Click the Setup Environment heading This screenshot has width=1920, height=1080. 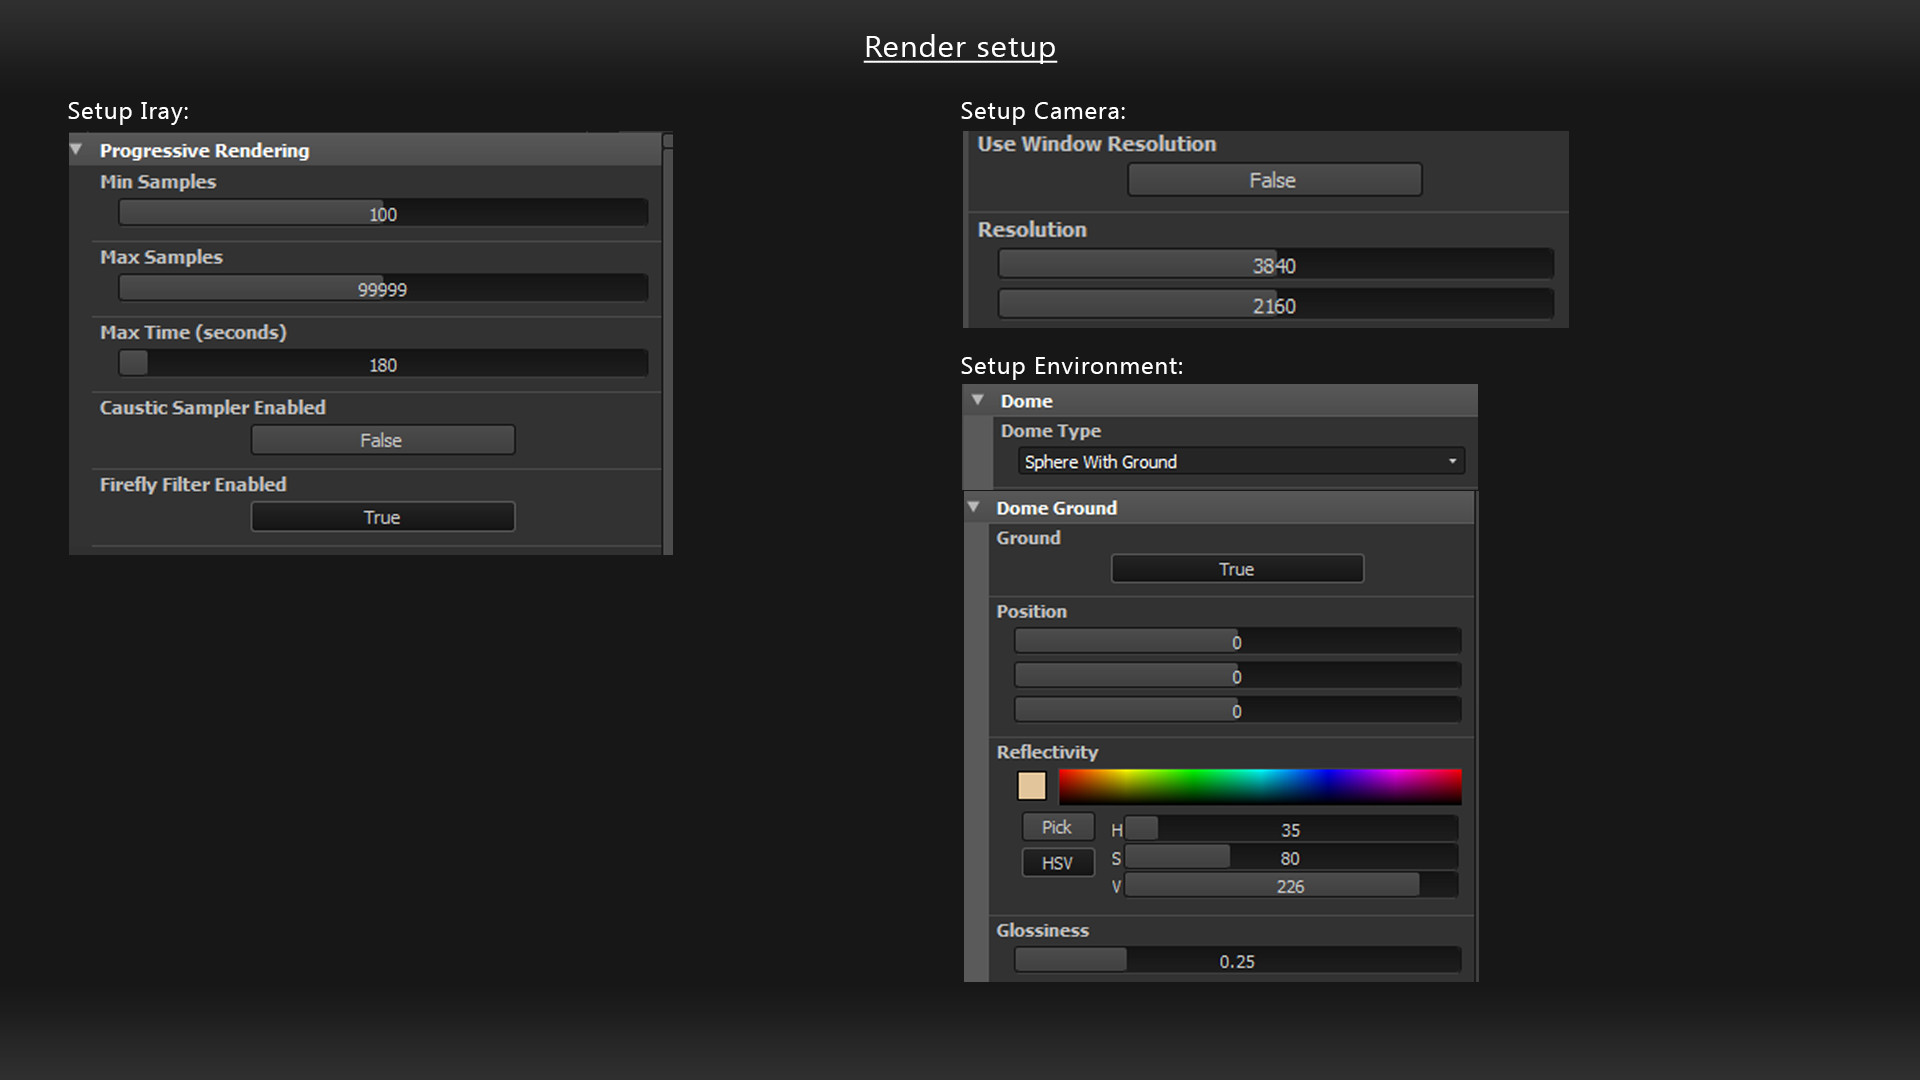[1071, 366]
